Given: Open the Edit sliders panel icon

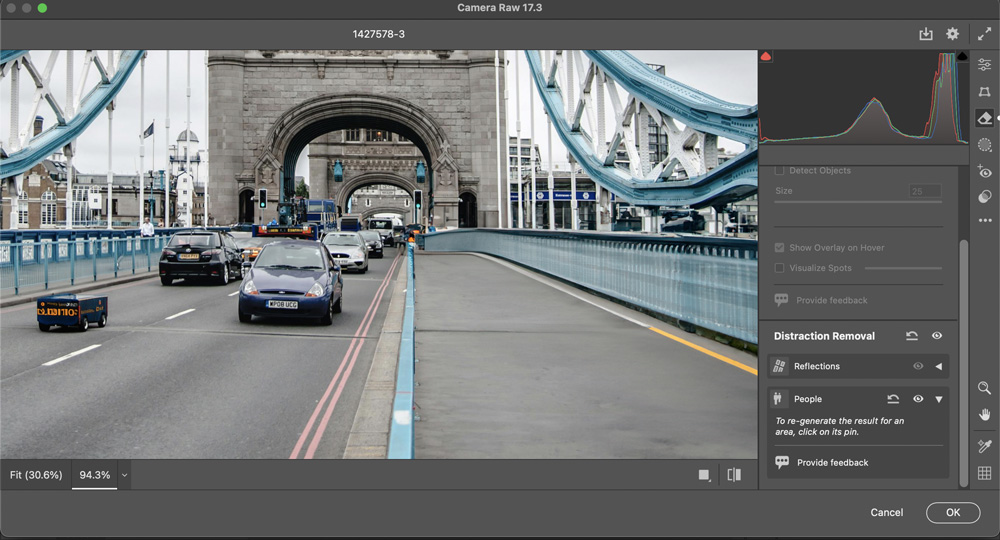Looking at the screenshot, I should click(x=984, y=64).
